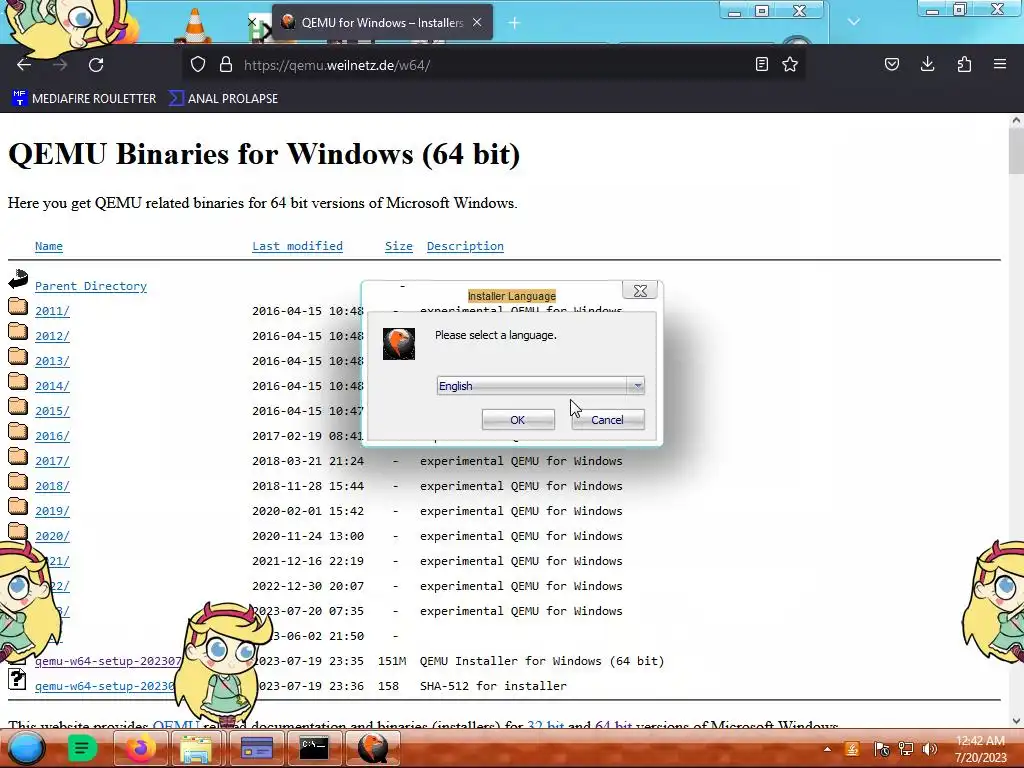Viewport: 1024px width, 768px height.
Task: Open the taskbar clock and date
Action: (x=980, y=749)
